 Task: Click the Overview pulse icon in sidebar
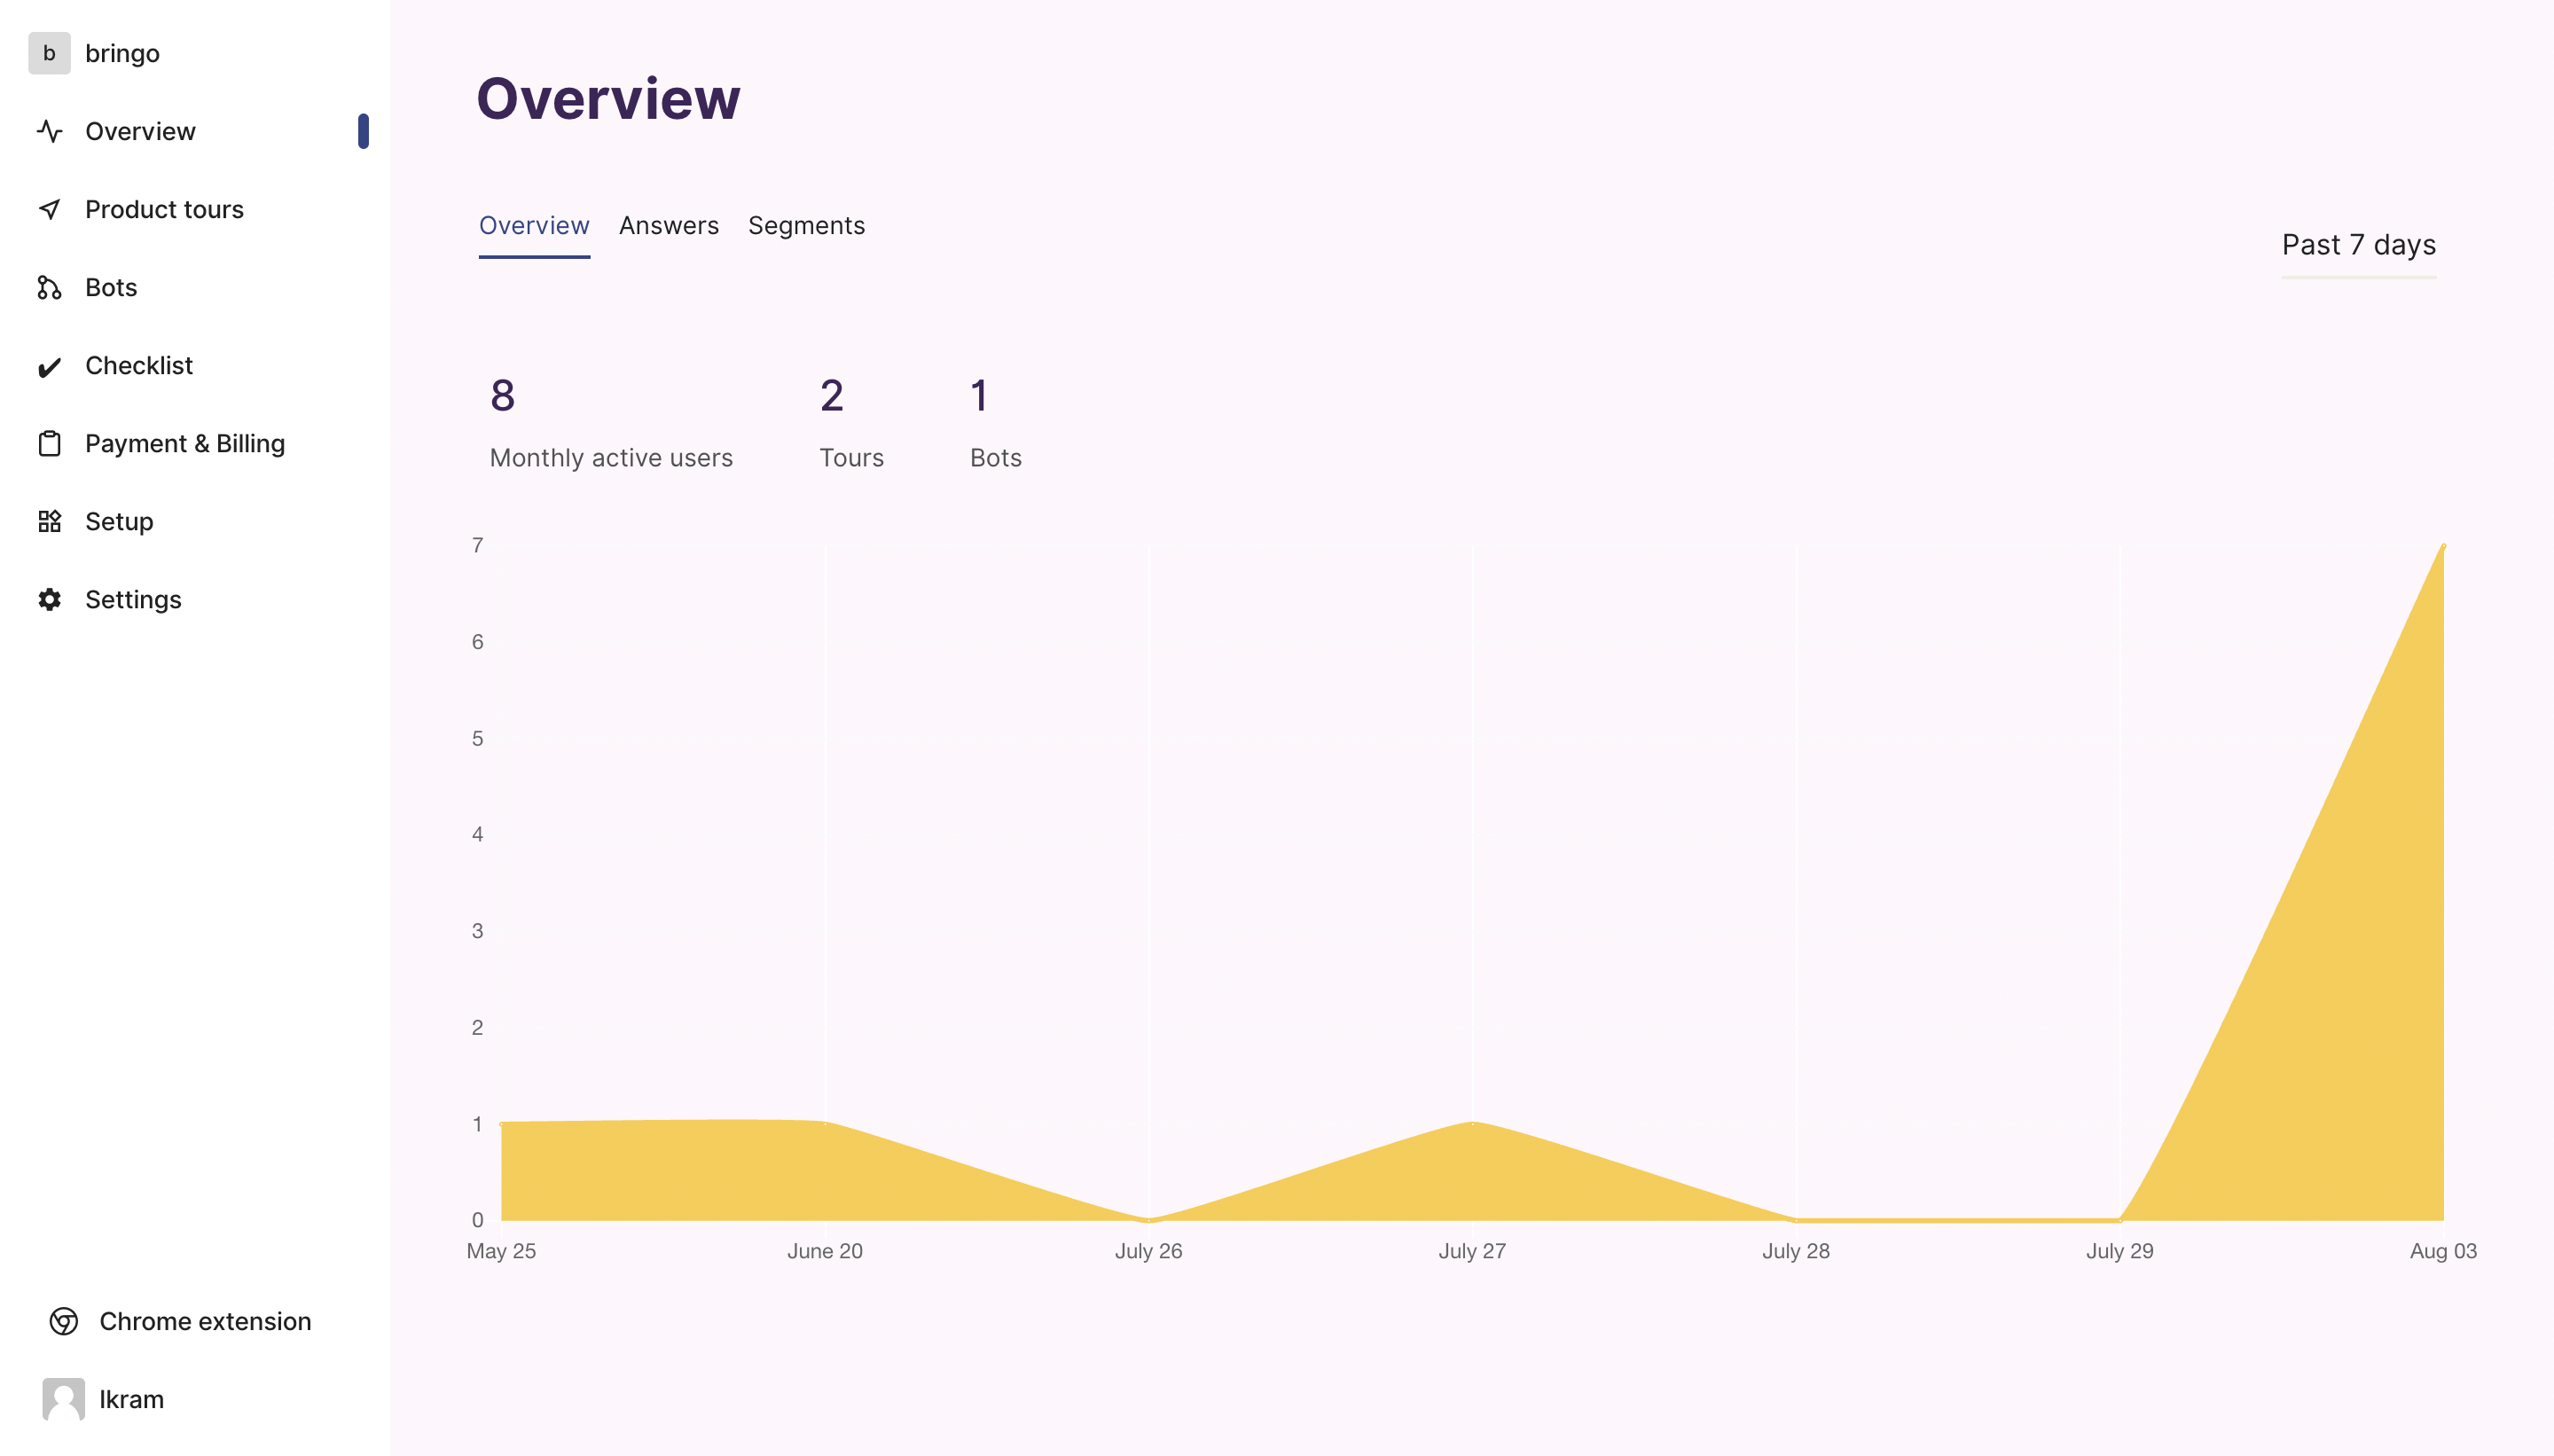click(x=49, y=131)
